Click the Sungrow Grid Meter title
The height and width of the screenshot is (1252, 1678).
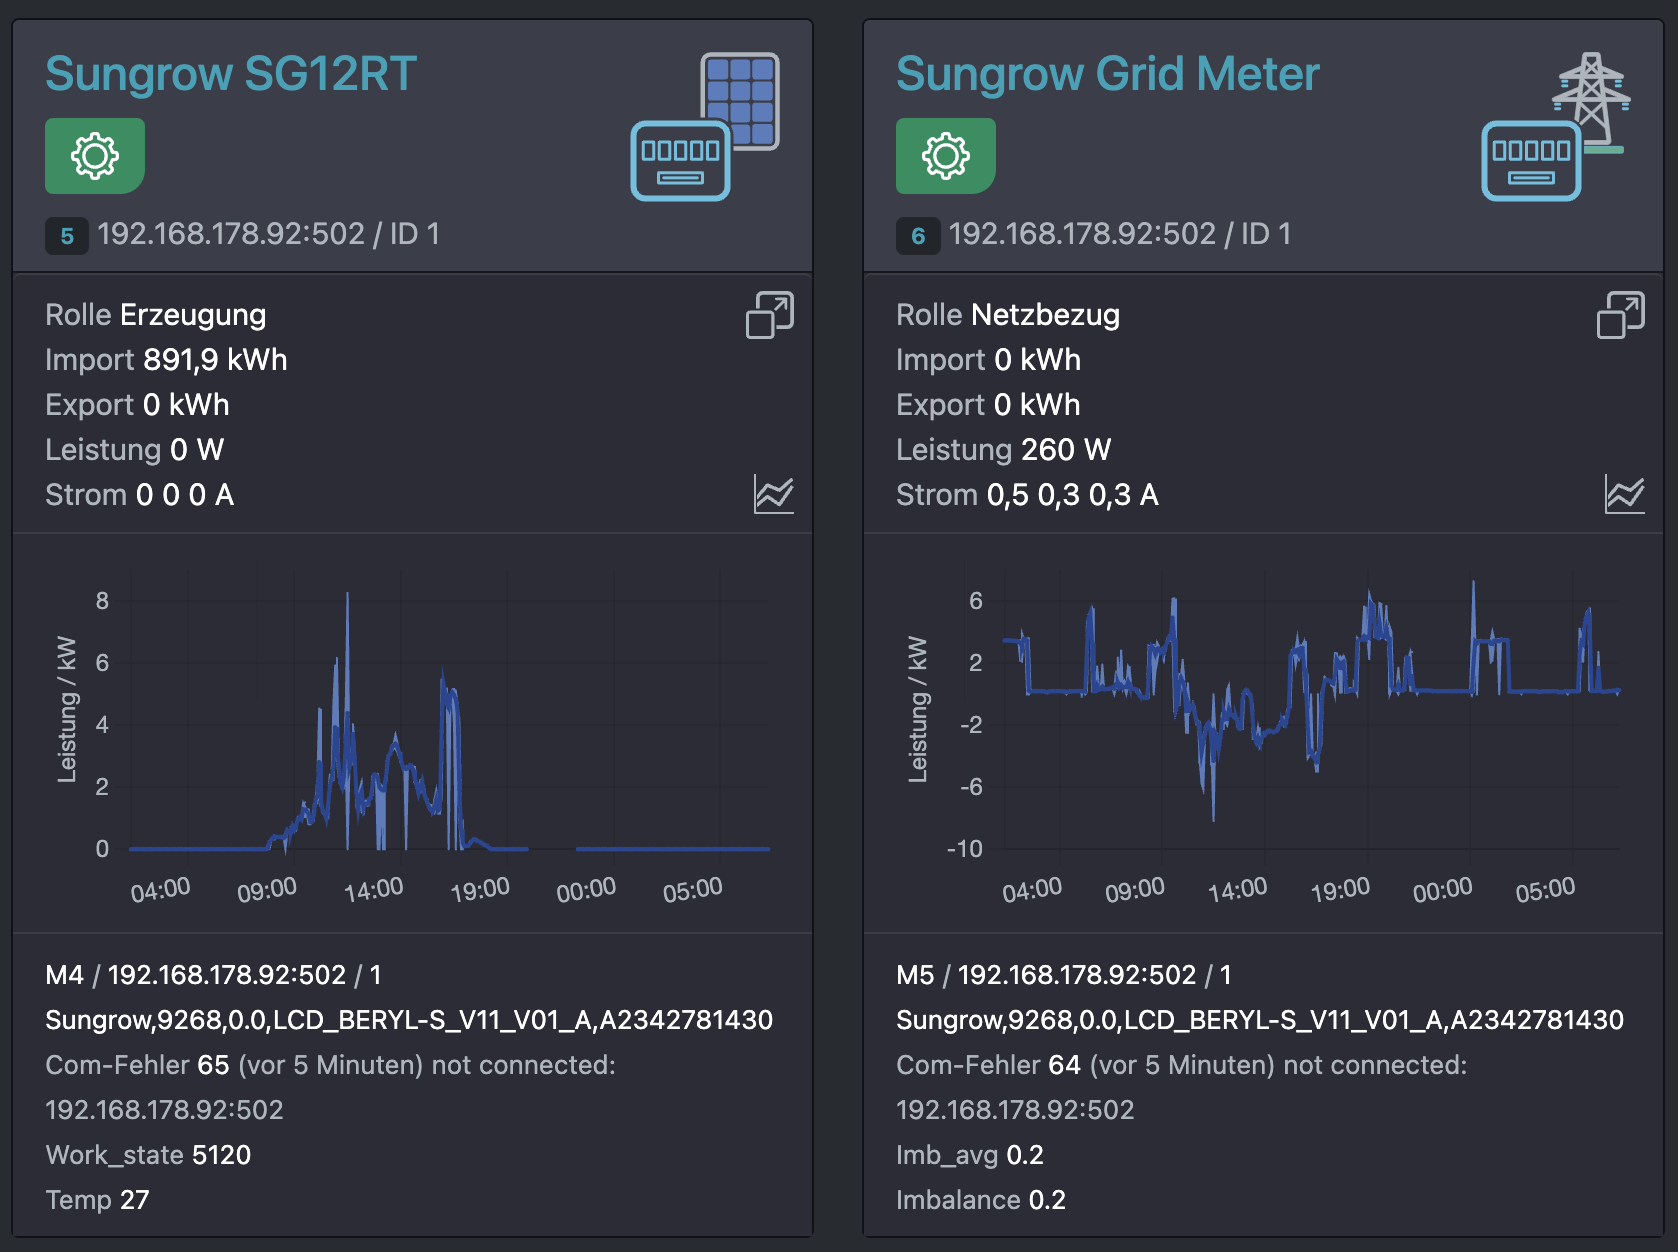click(x=1108, y=74)
